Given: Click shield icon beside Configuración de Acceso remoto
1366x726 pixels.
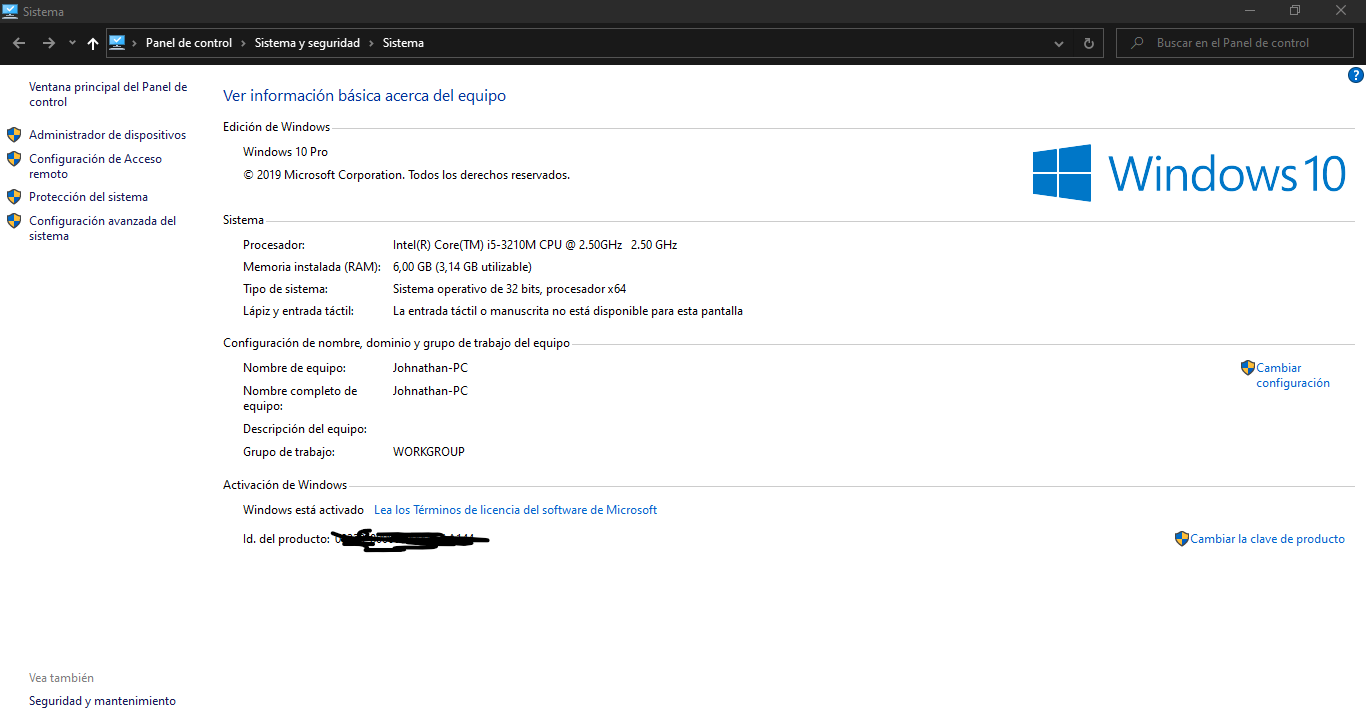Looking at the screenshot, I should coord(14,159).
